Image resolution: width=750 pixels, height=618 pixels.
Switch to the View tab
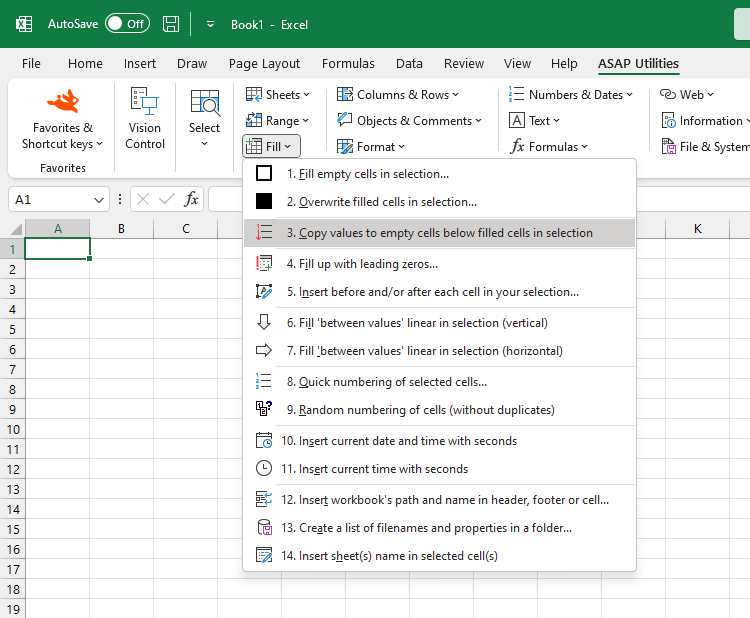(x=517, y=64)
